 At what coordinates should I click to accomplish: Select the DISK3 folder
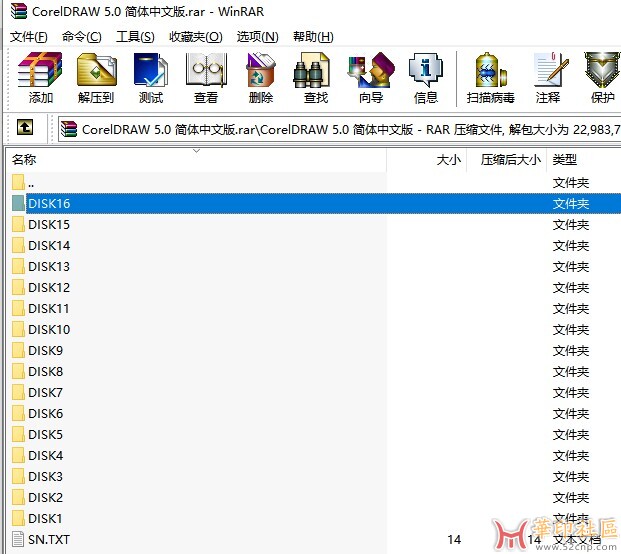pos(46,476)
